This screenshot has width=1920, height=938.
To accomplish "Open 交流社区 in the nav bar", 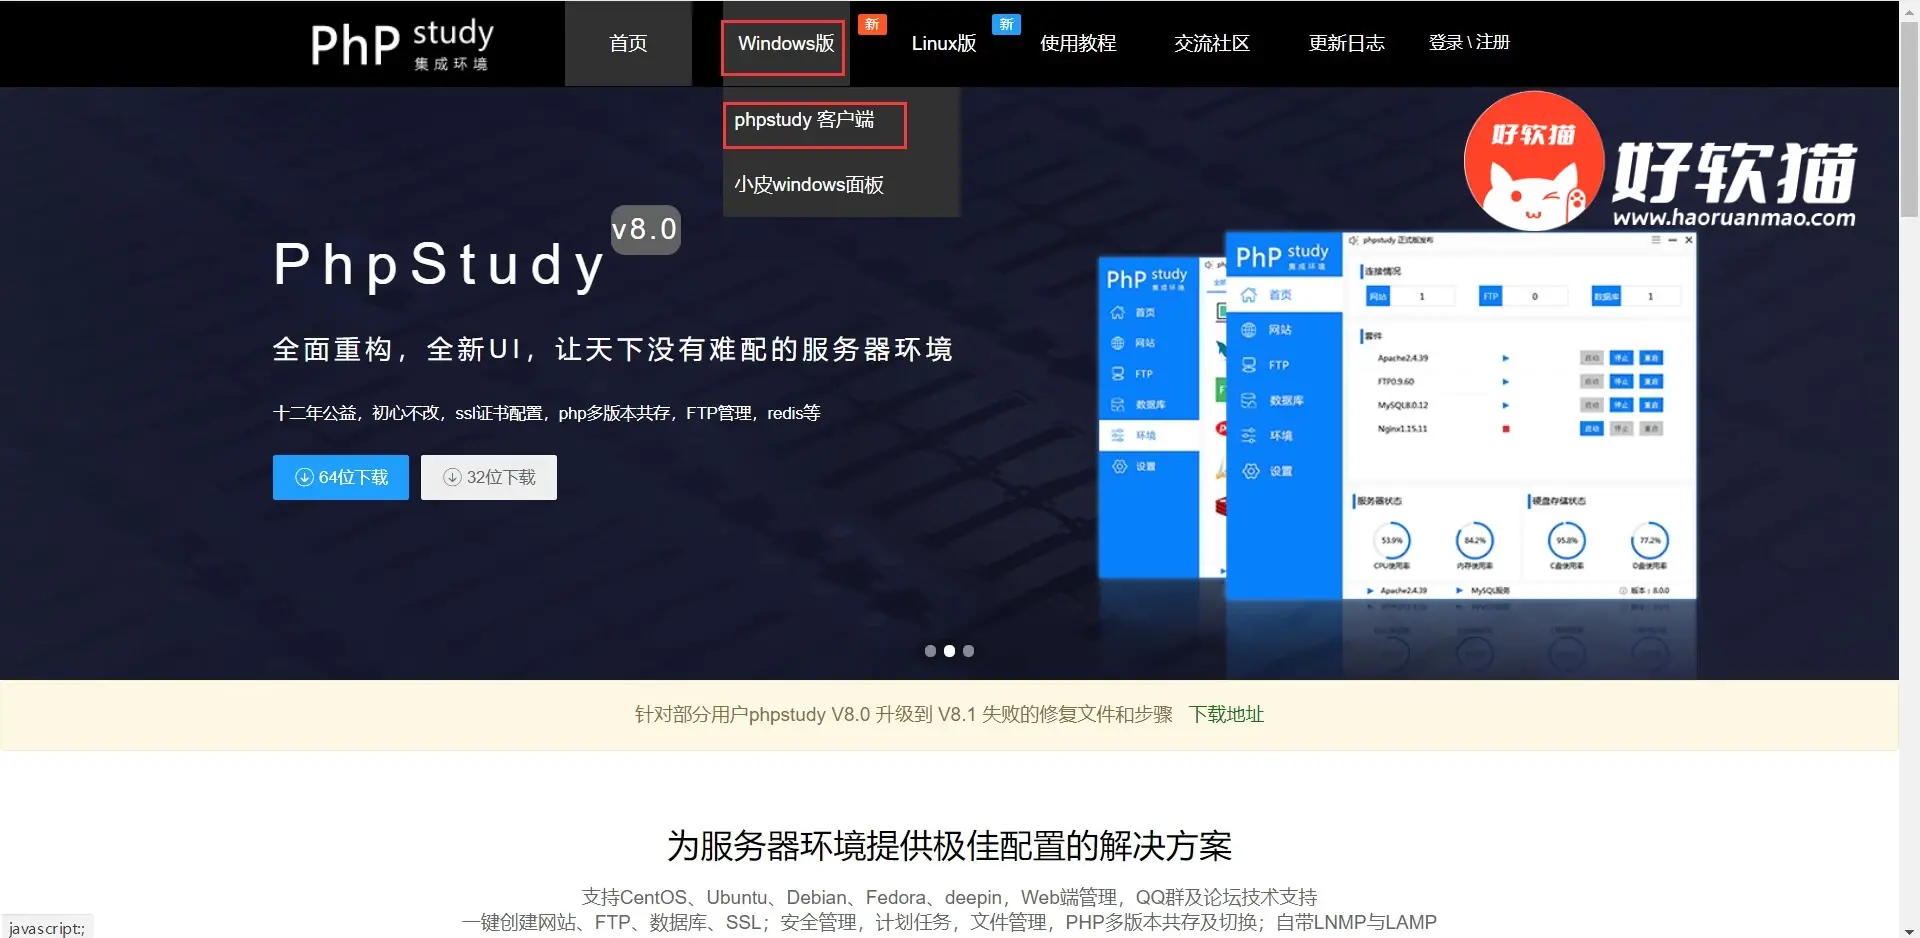I will tap(1212, 43).
